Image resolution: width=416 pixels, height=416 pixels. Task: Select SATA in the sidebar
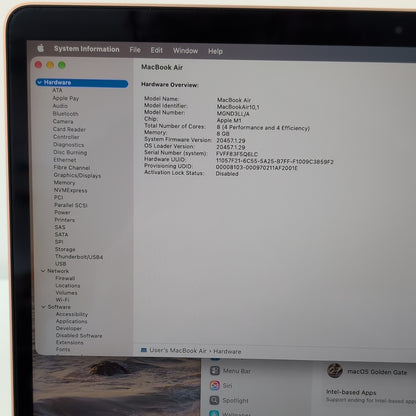pyautogui.click(x=62, y=235)
